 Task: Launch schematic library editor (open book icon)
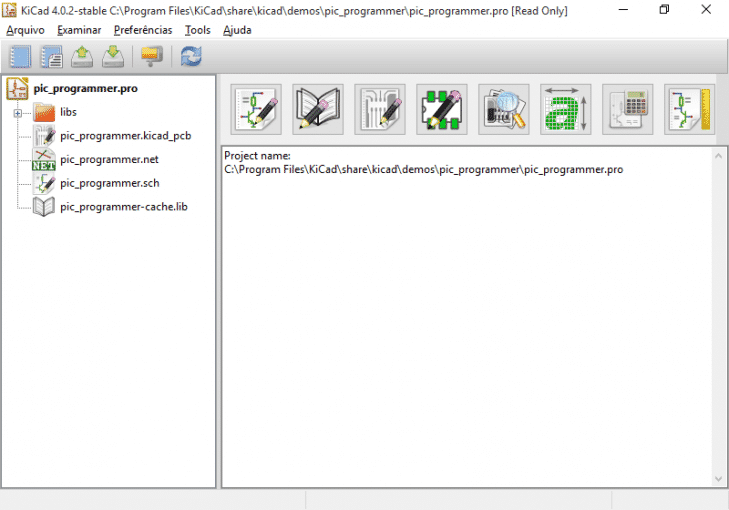coord(318,109)
